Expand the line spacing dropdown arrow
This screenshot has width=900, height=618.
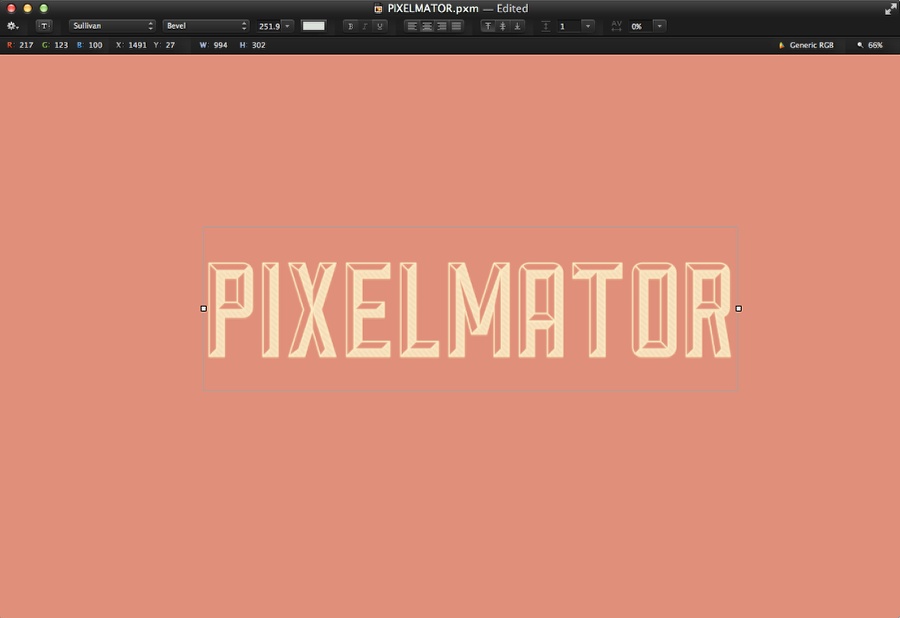[588, 26]
